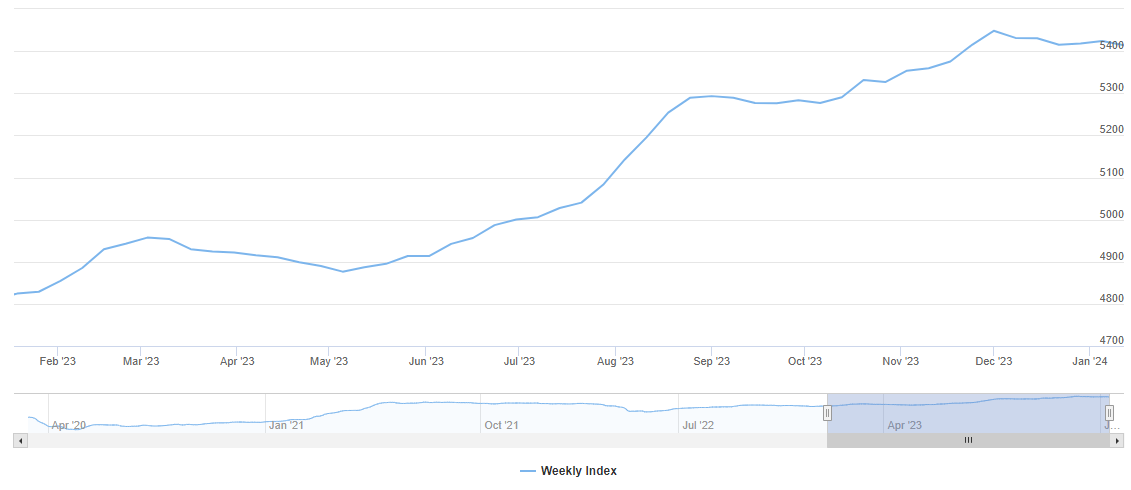Click the left navigator range handle
Image resolution: width=1131 pixels, height=490 pixels.
[x=827, y=413]
